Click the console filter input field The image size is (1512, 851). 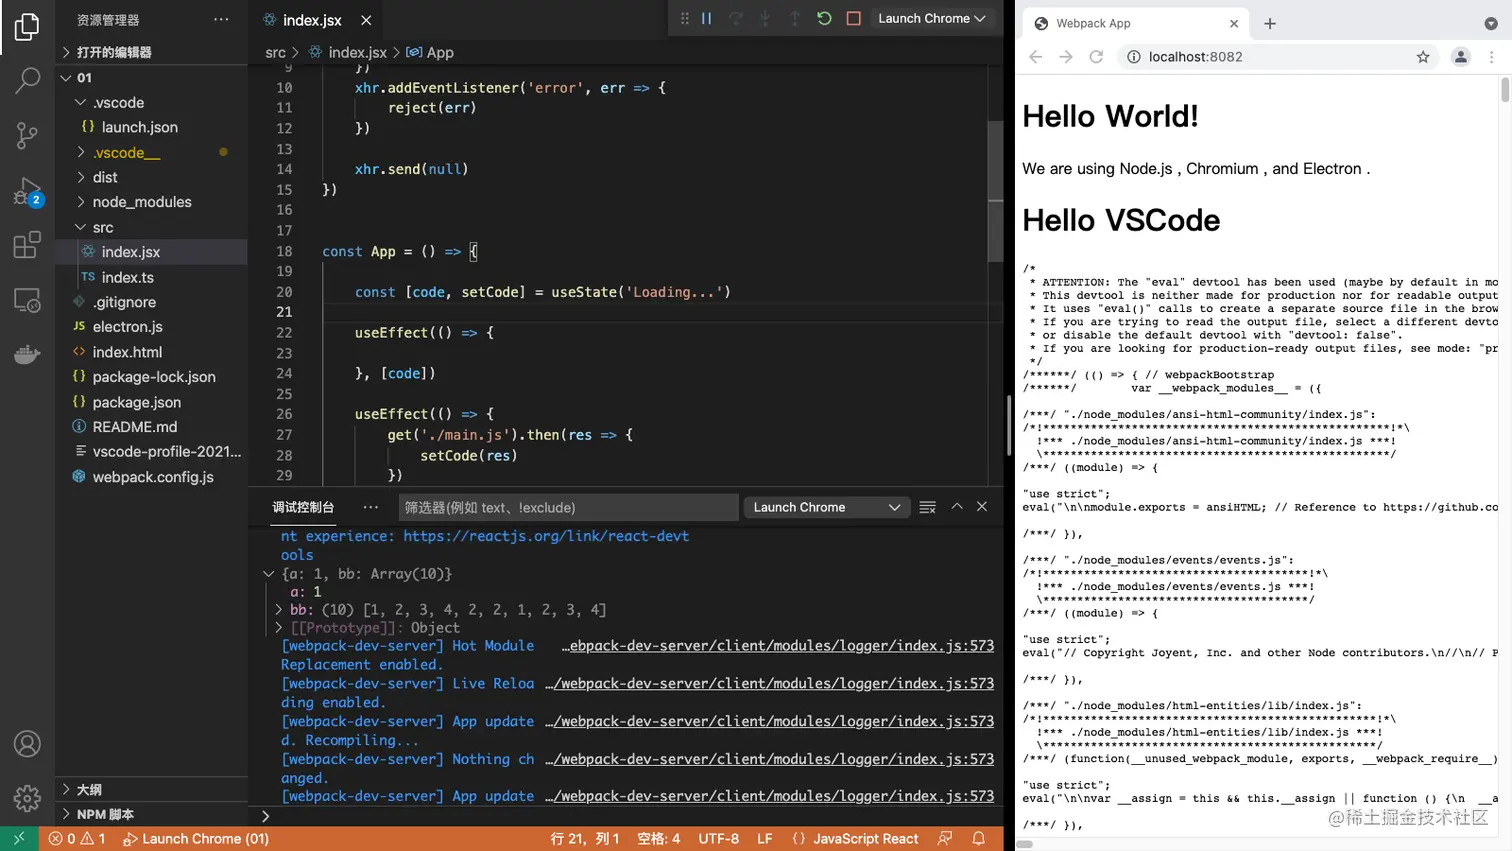tap(568, 507)
